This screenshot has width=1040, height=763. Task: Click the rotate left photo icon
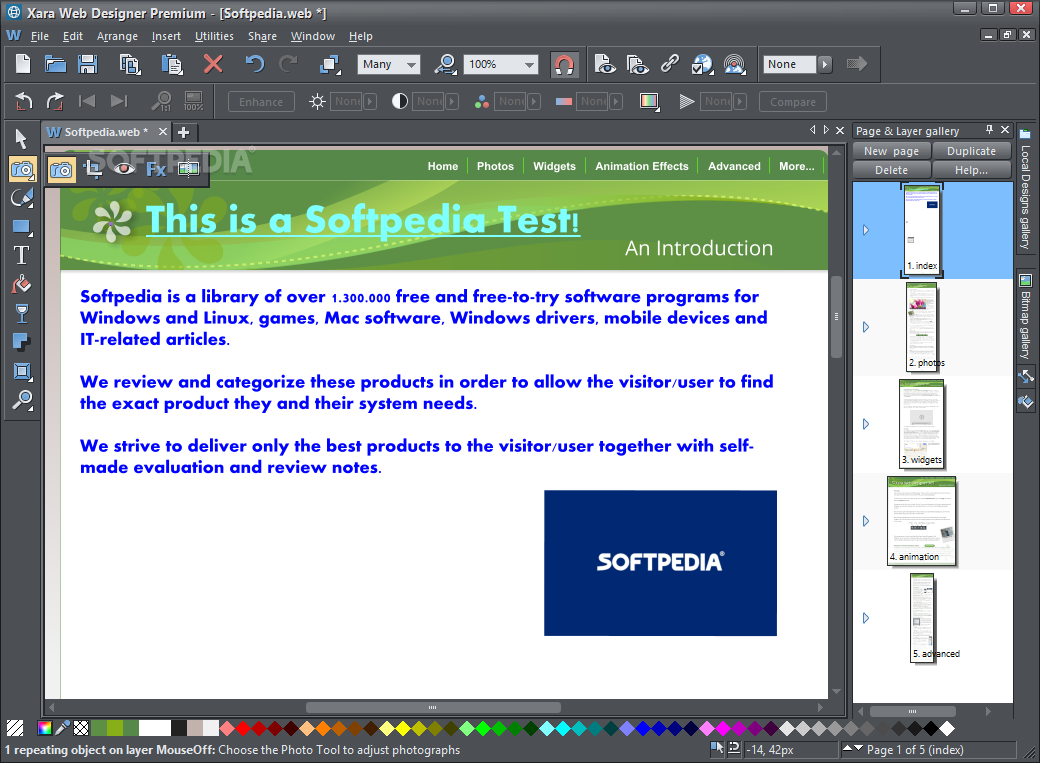(24, 101)
